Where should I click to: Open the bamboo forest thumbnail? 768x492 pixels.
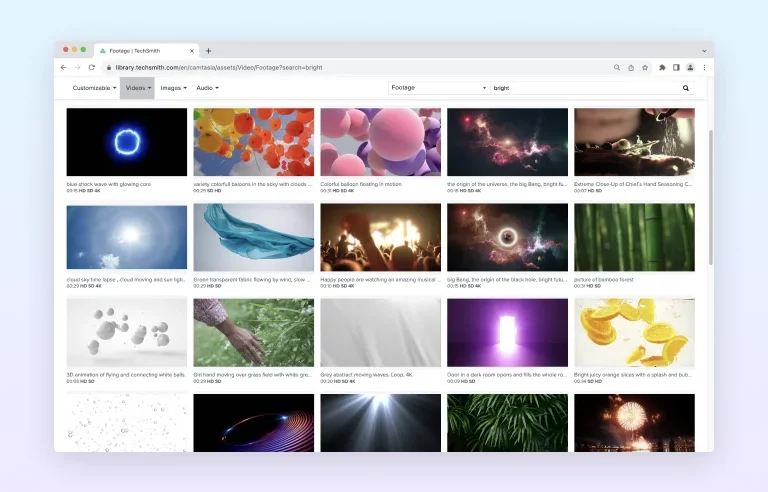[634, 237]
